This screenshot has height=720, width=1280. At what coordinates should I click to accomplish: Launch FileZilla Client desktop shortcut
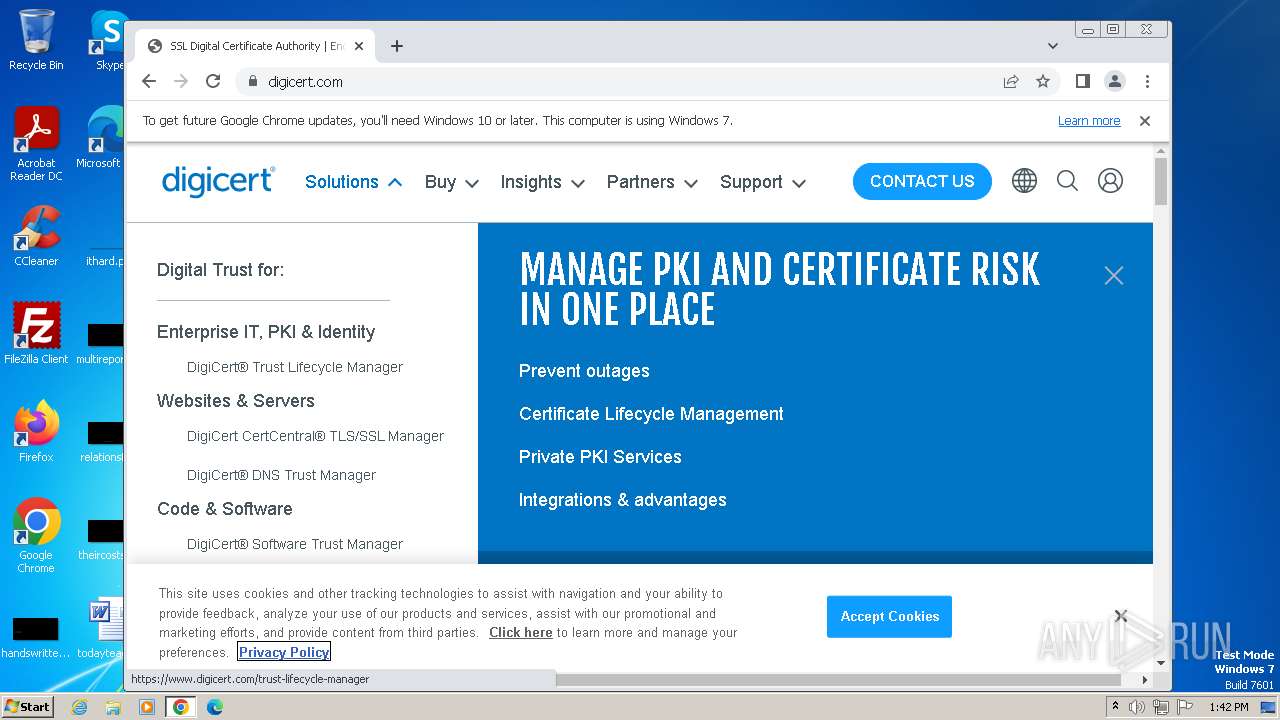pos(36,334)
